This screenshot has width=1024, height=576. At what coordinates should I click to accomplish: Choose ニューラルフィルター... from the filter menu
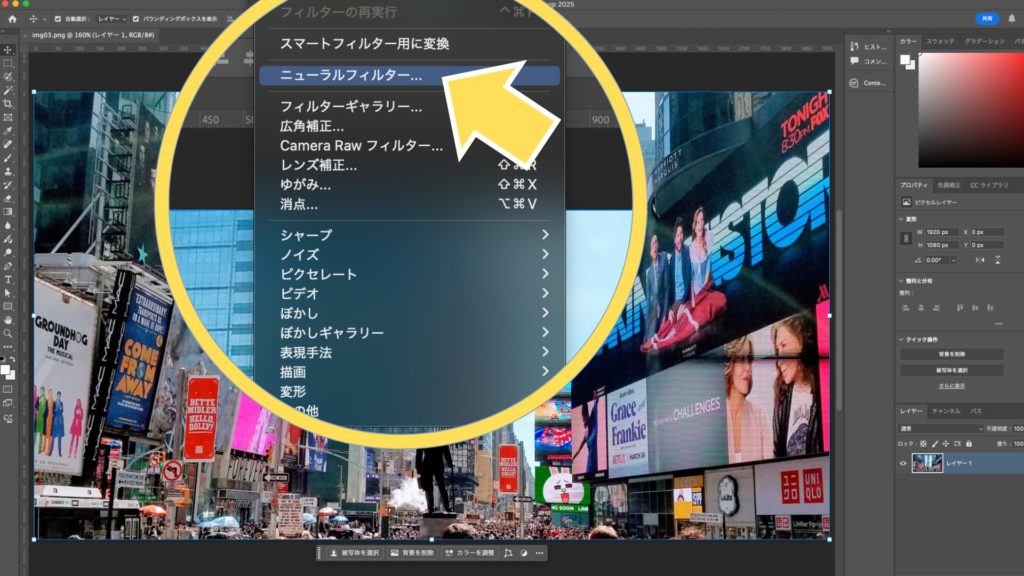pyautogui.click(x=350, y=75)
